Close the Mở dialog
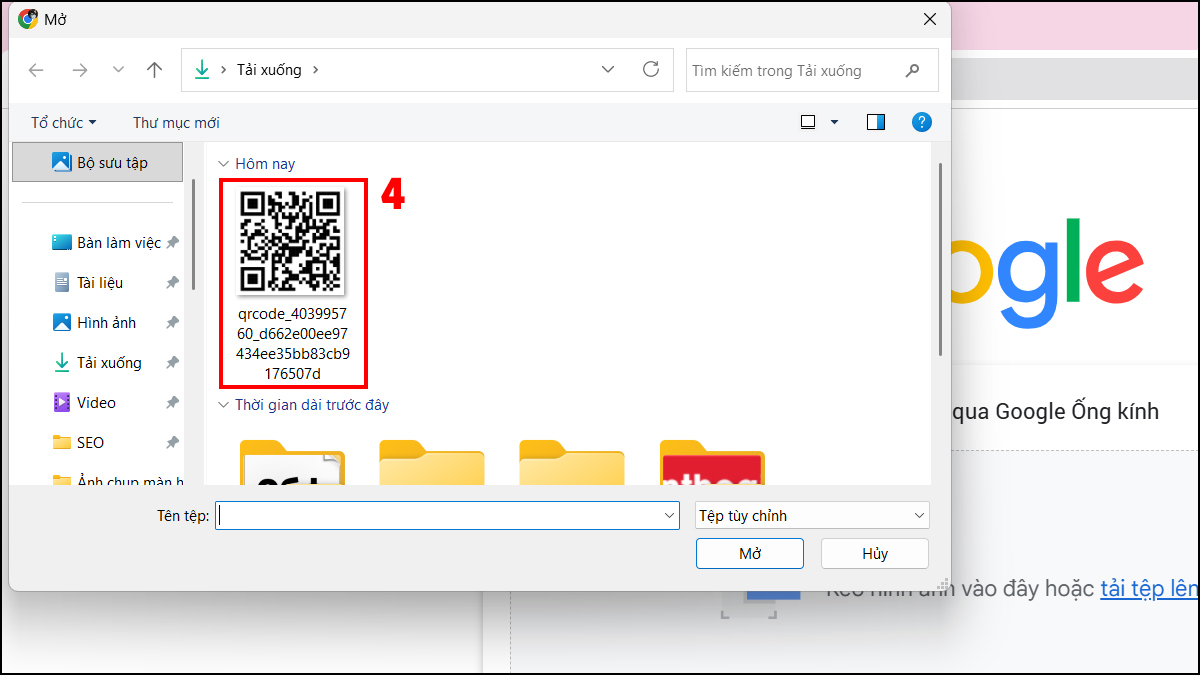 [x=930, y=19]
